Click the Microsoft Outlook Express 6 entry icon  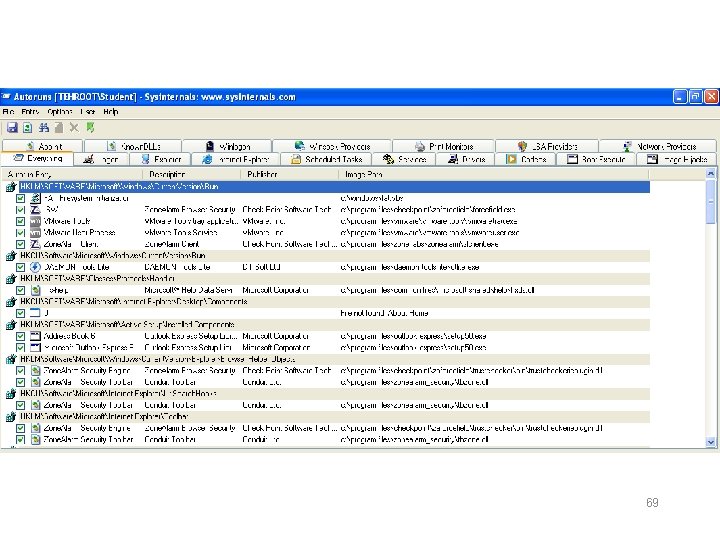(x=35, y=348)
